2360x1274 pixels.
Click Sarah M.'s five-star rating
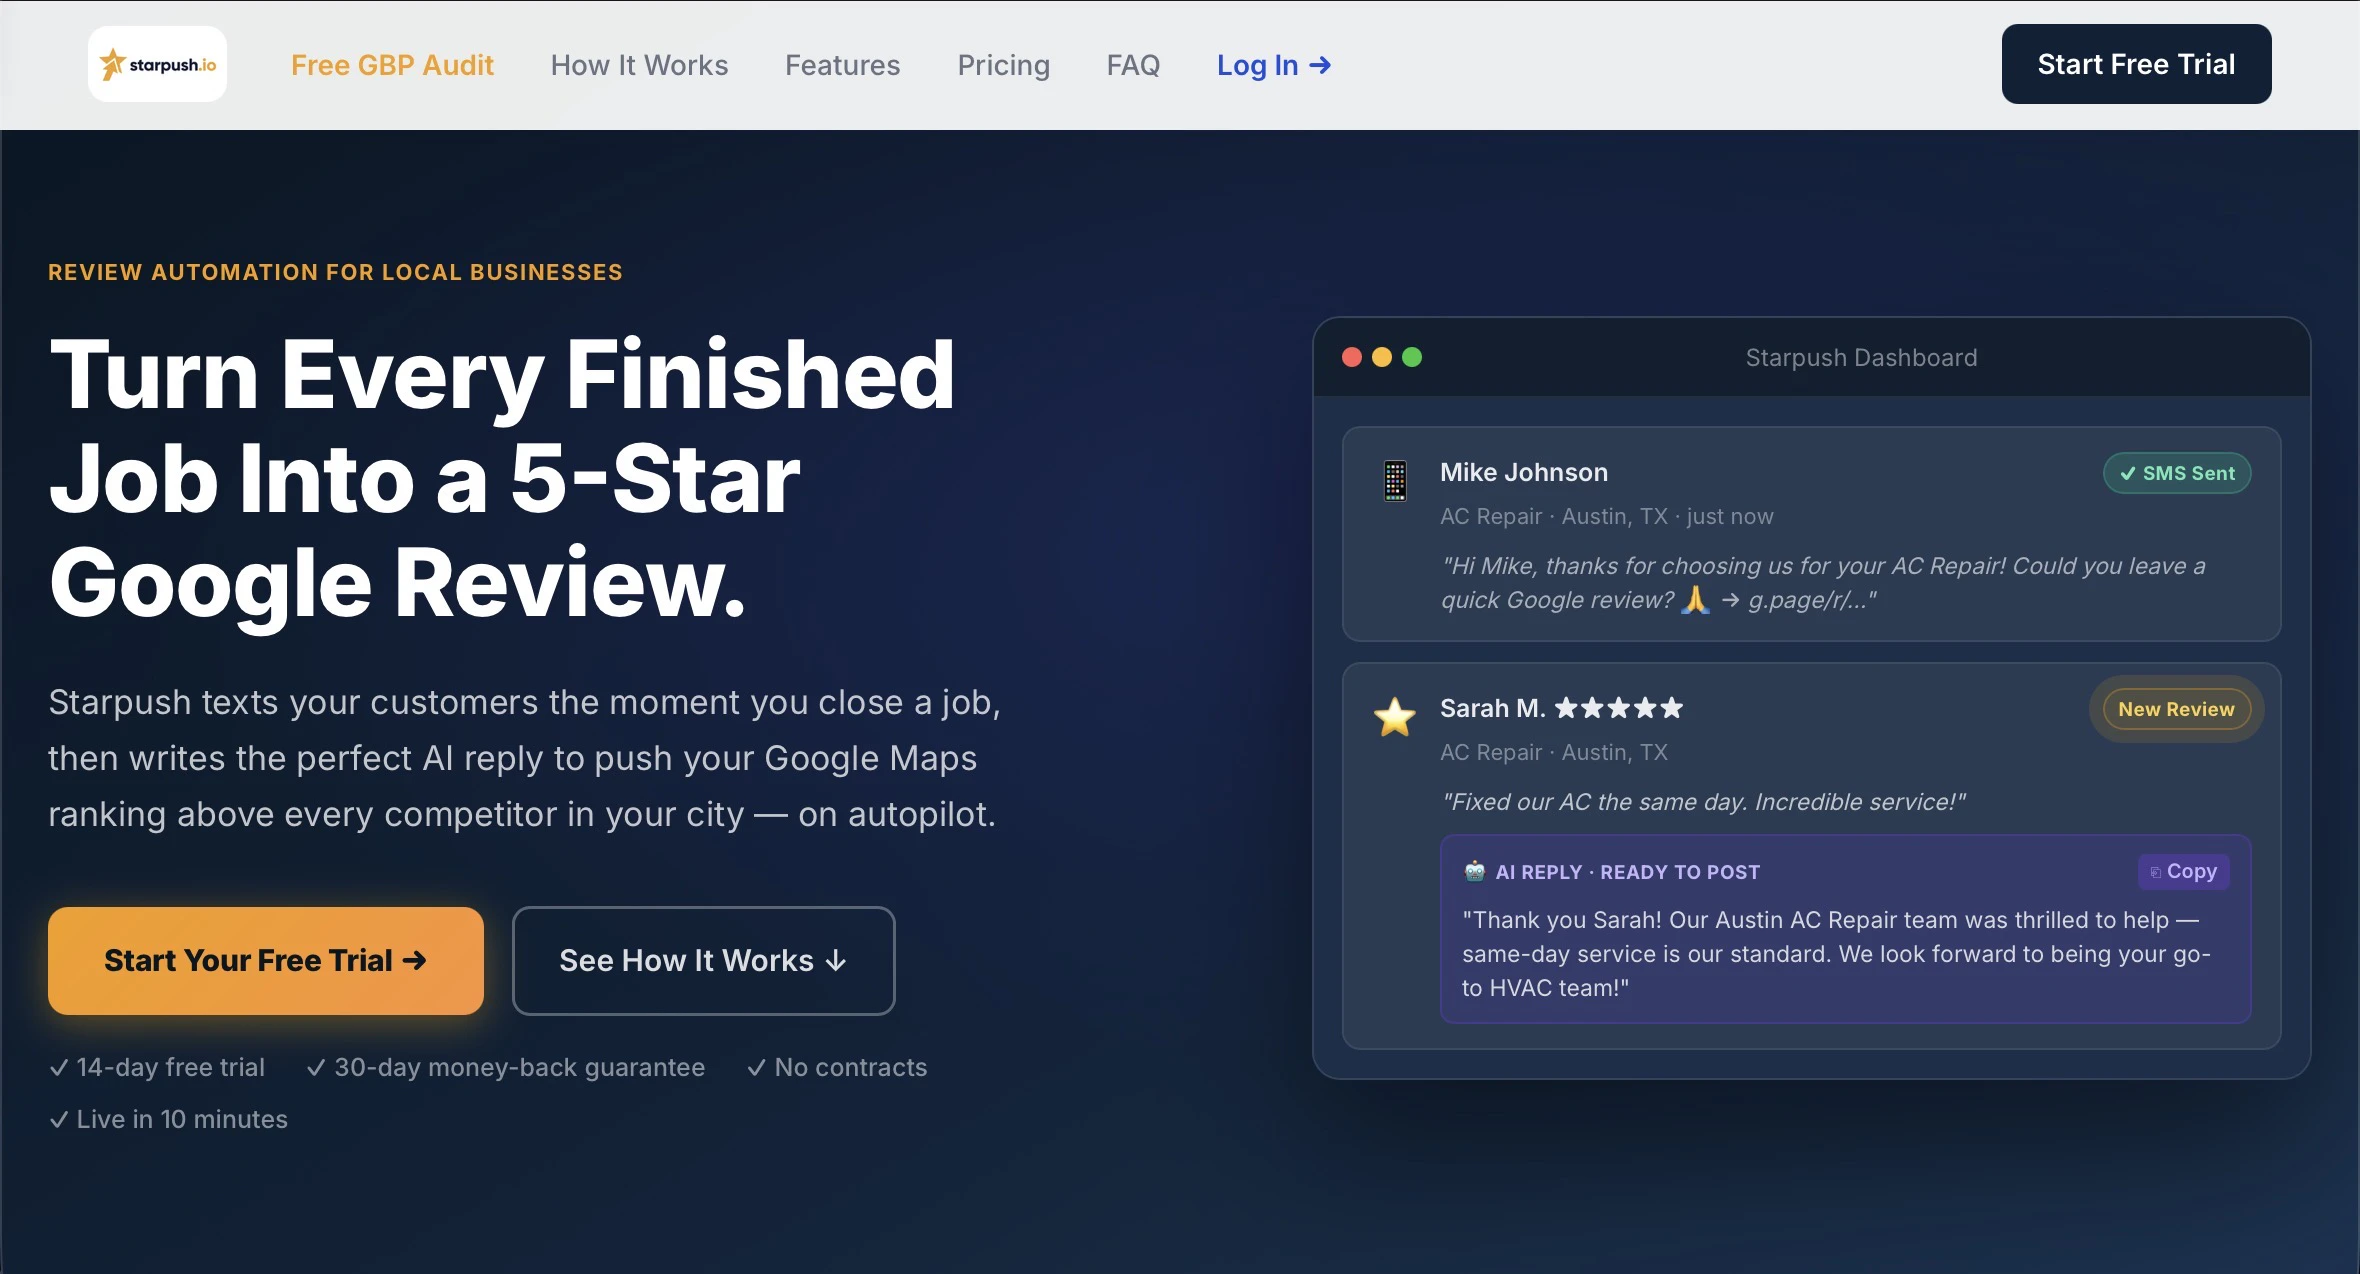tap(1619, 708)
